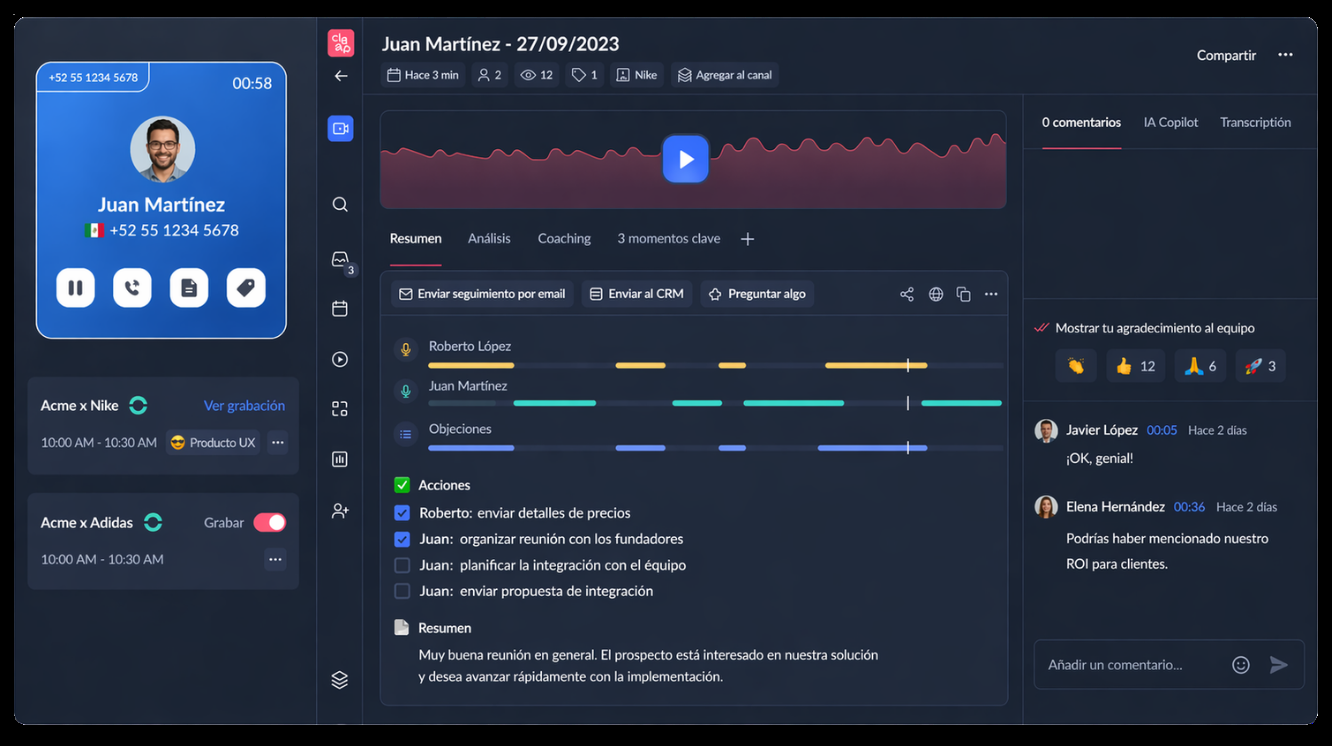Open the search icon in sidebar

pos(340,205)
